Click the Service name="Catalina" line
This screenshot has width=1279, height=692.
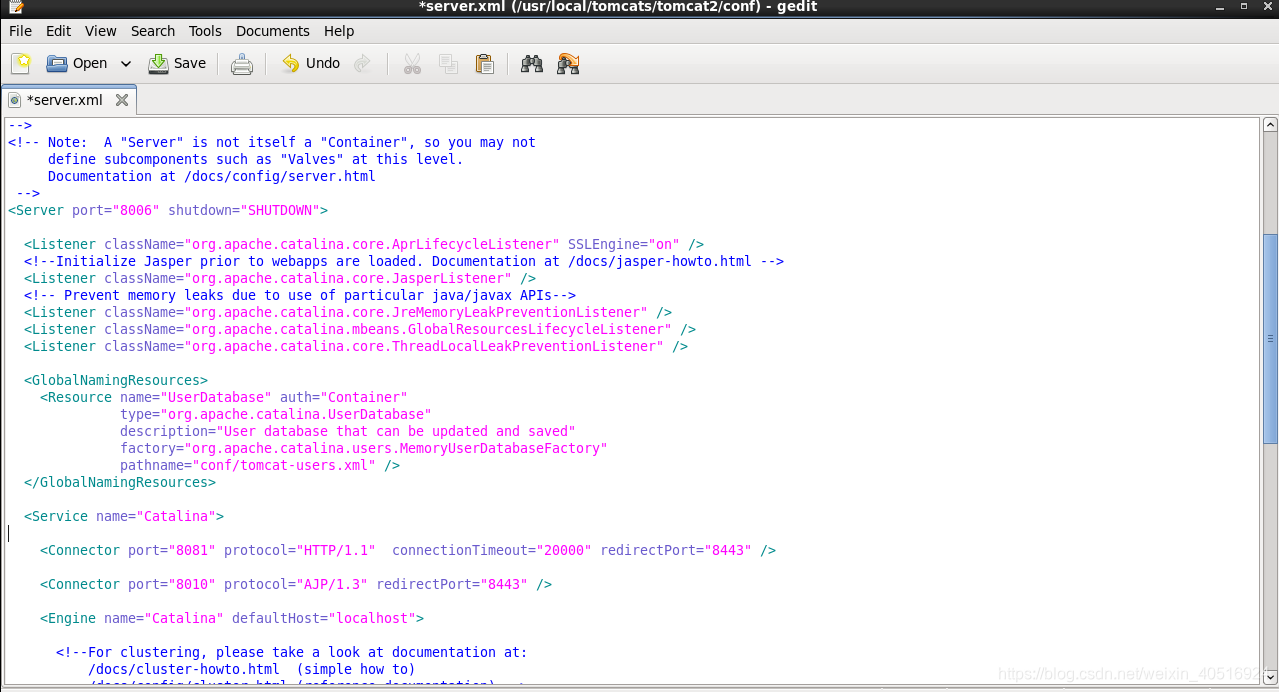tap(124, 516)
